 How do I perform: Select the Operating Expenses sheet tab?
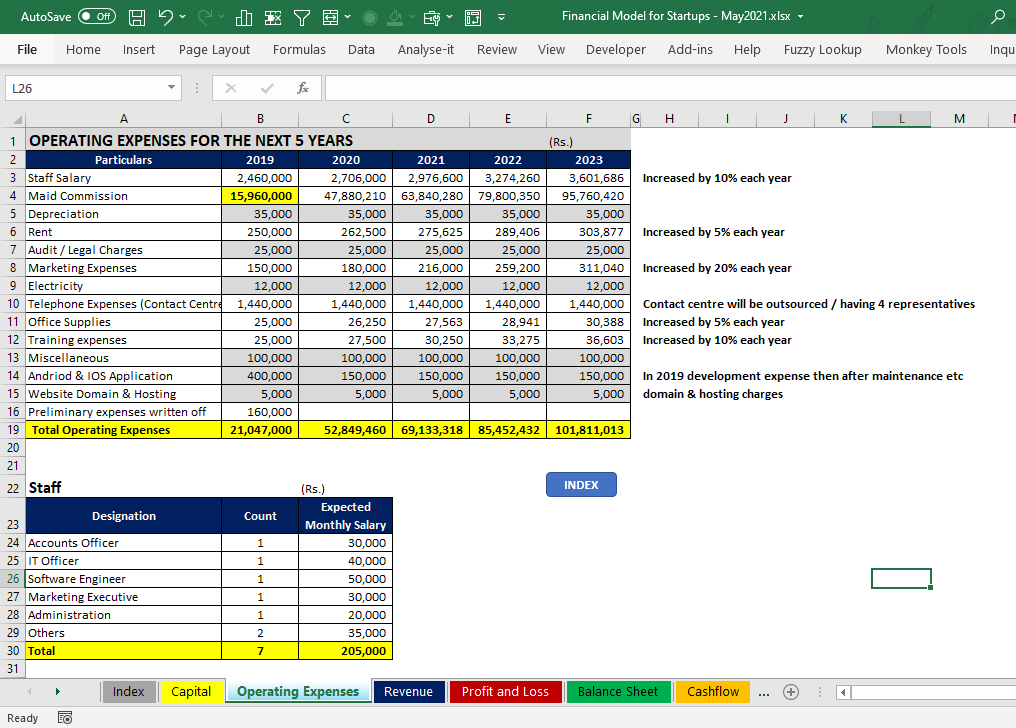coord(298,692)
